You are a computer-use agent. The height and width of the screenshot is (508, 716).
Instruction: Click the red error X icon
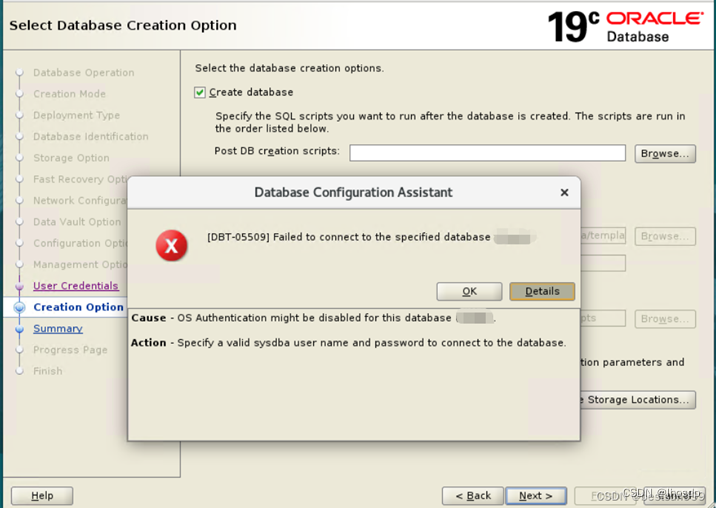(171, 246)
